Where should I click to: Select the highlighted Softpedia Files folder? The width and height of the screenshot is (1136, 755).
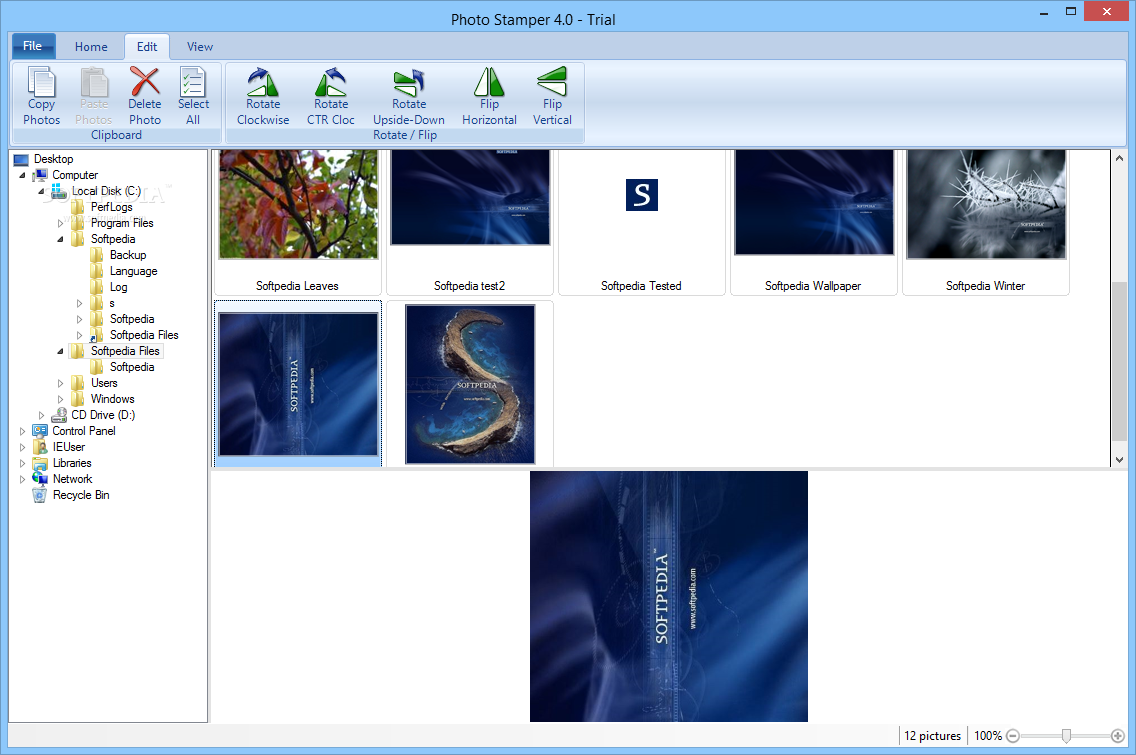click(x=125, y=351)
